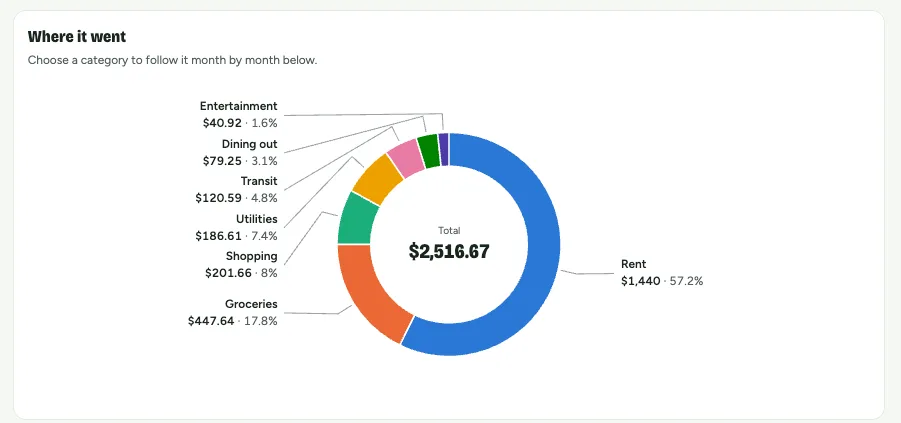Click the Utilities category label
Viewport: 901px width, 423px height.
(257, 218)
